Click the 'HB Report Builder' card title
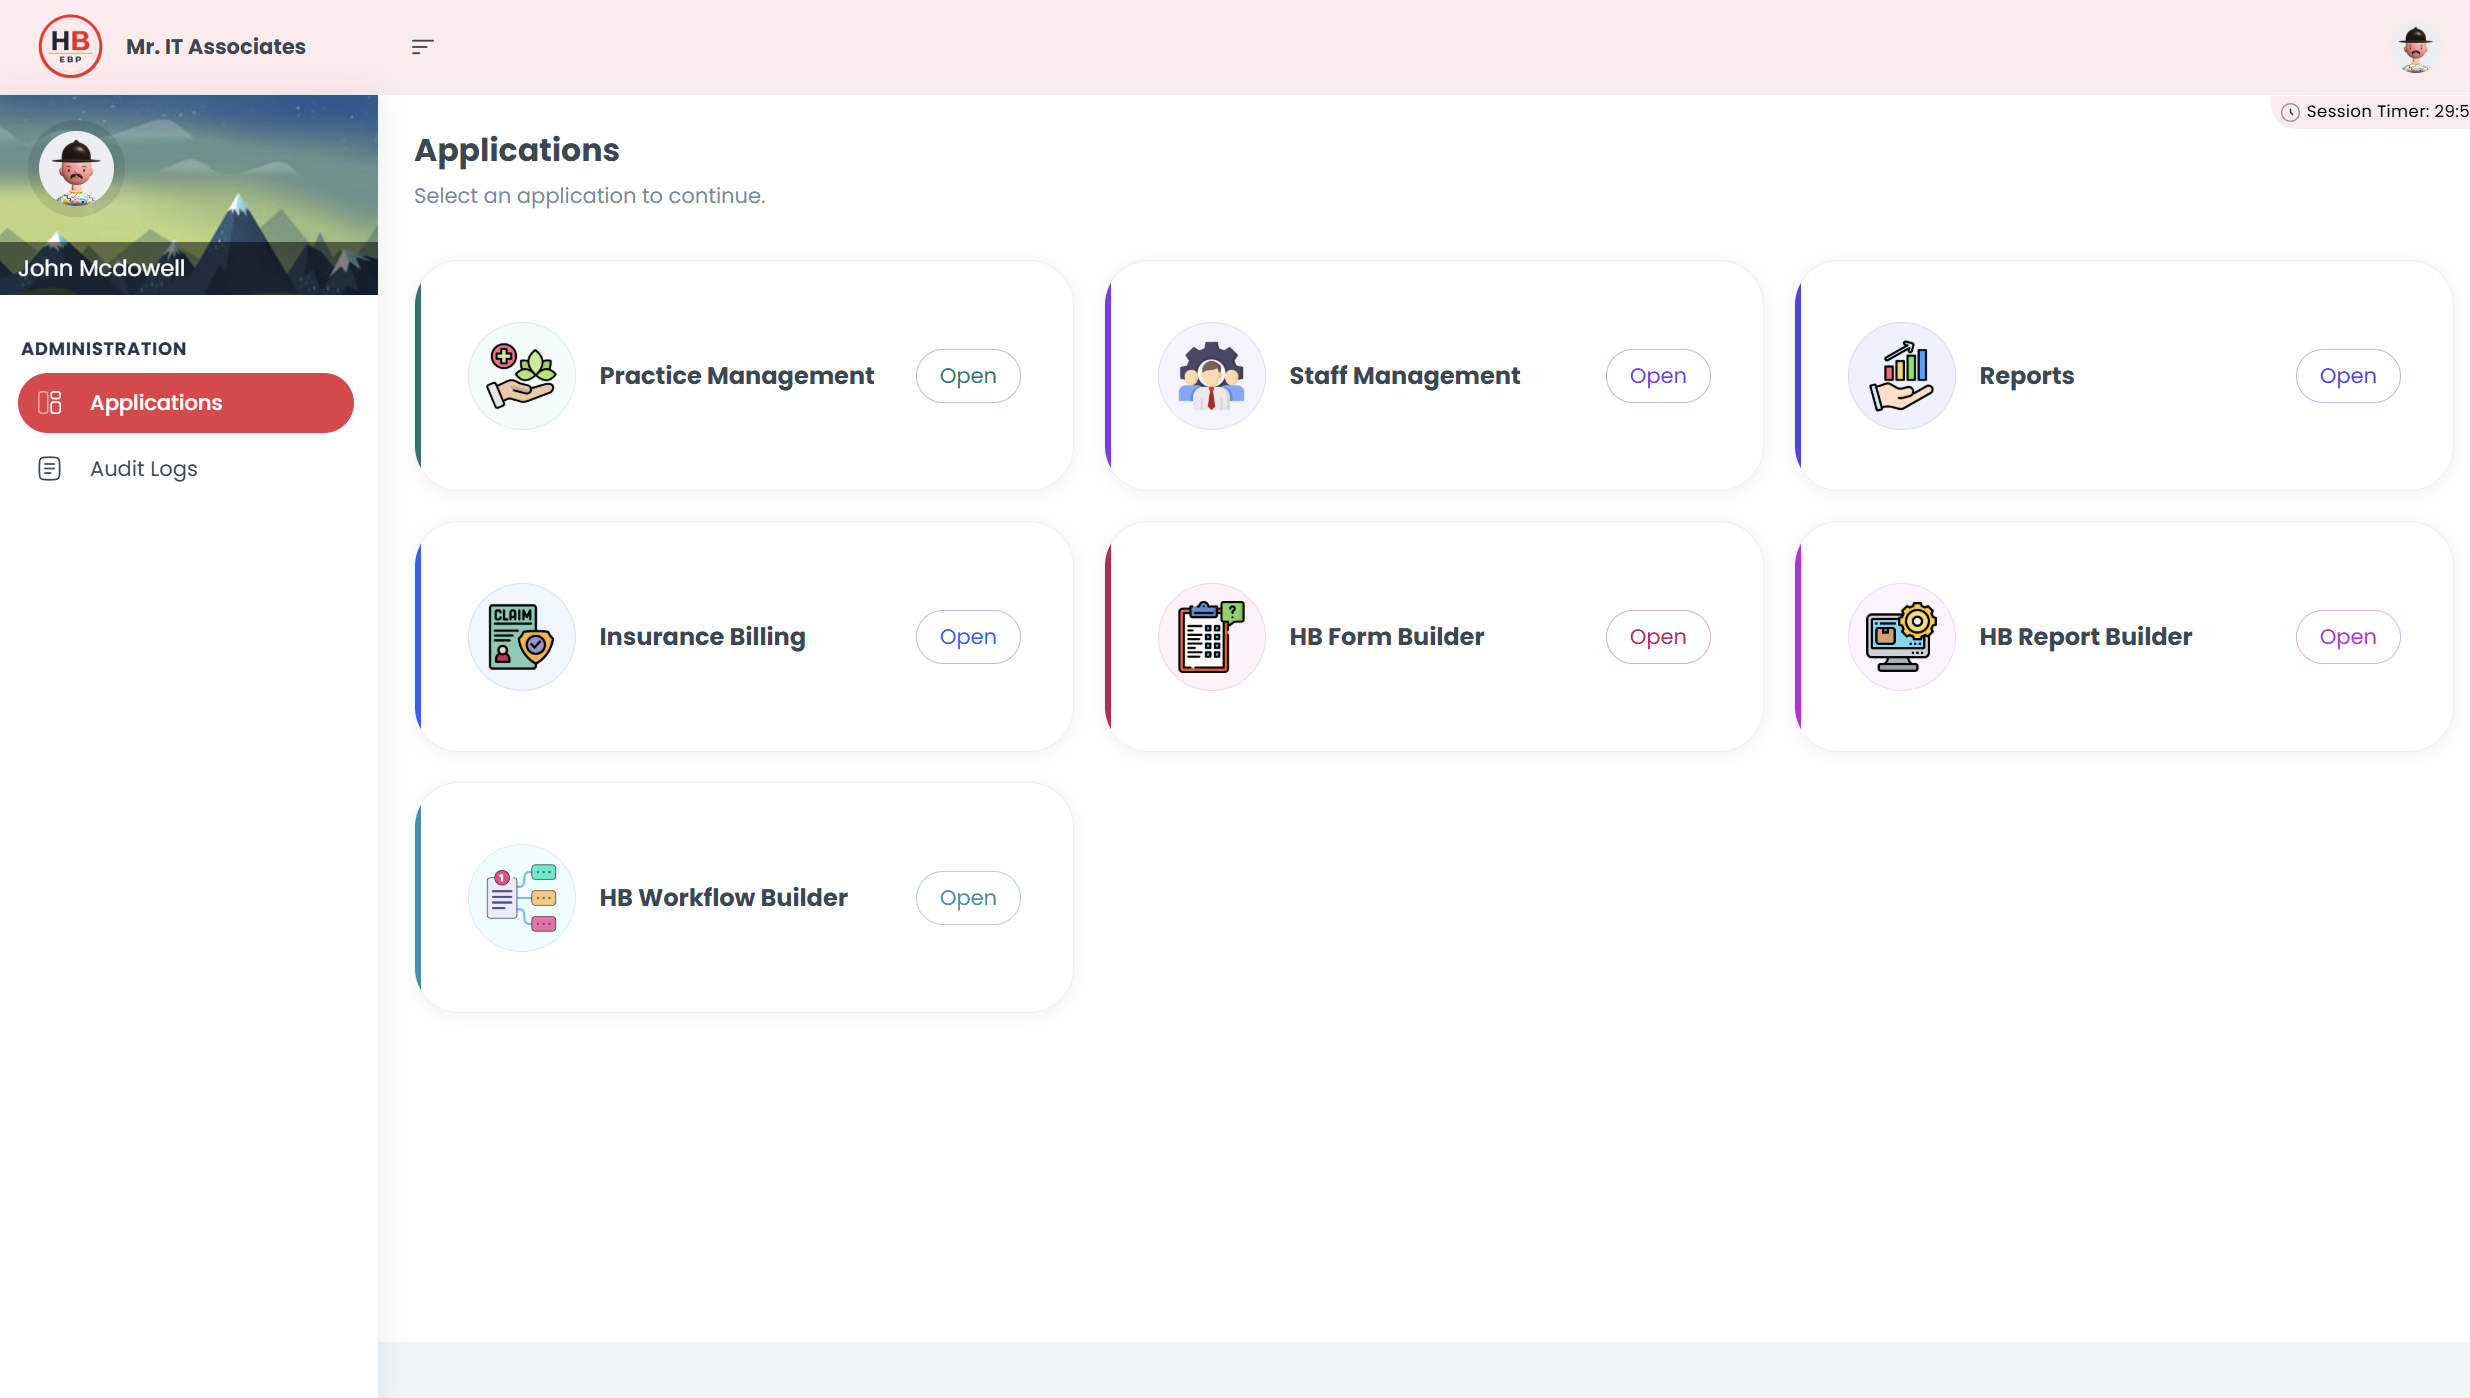This screenshot has width=2470, height=1398. tap(2086, 637)
